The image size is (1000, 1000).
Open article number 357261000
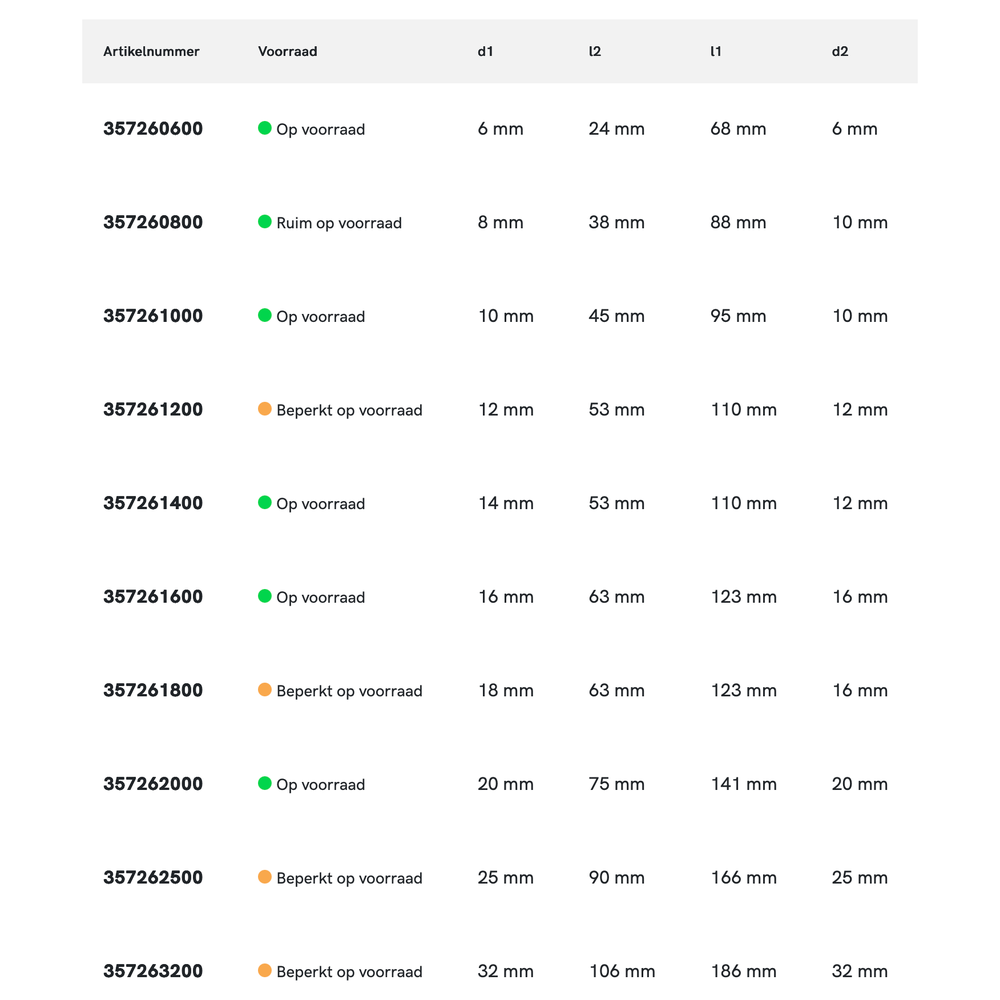click(153, 316)
